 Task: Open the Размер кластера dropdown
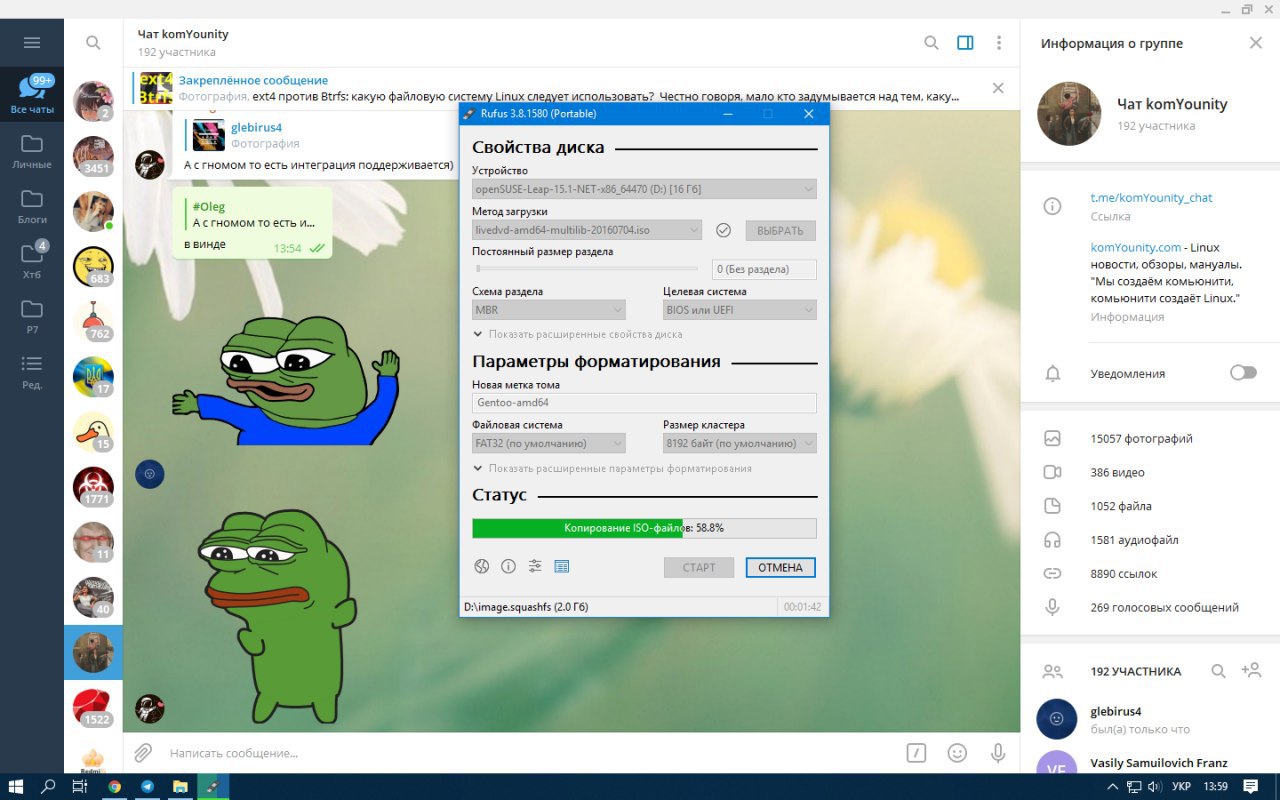pos(740,443)
